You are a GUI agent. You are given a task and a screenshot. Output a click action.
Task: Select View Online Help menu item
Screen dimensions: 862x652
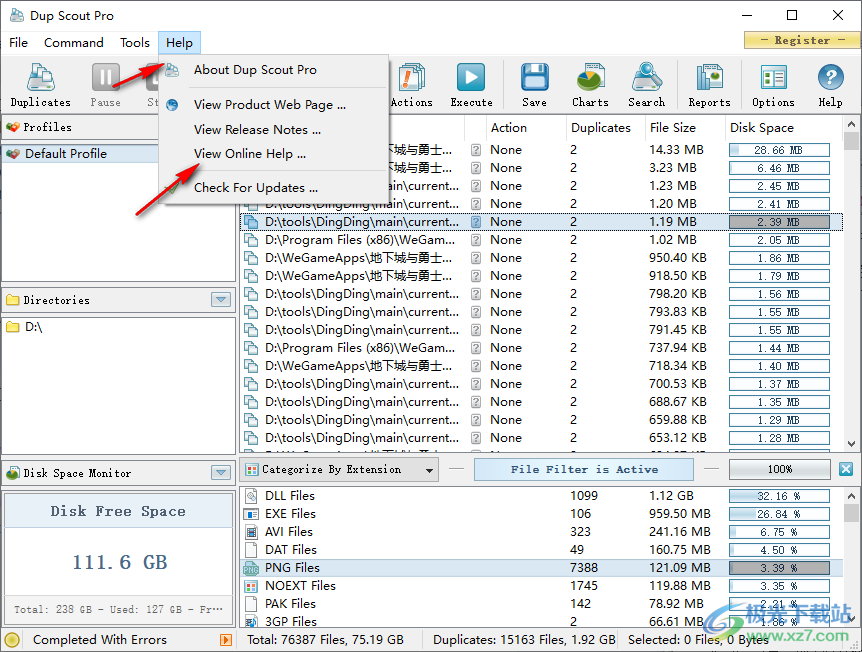(274, 154)
